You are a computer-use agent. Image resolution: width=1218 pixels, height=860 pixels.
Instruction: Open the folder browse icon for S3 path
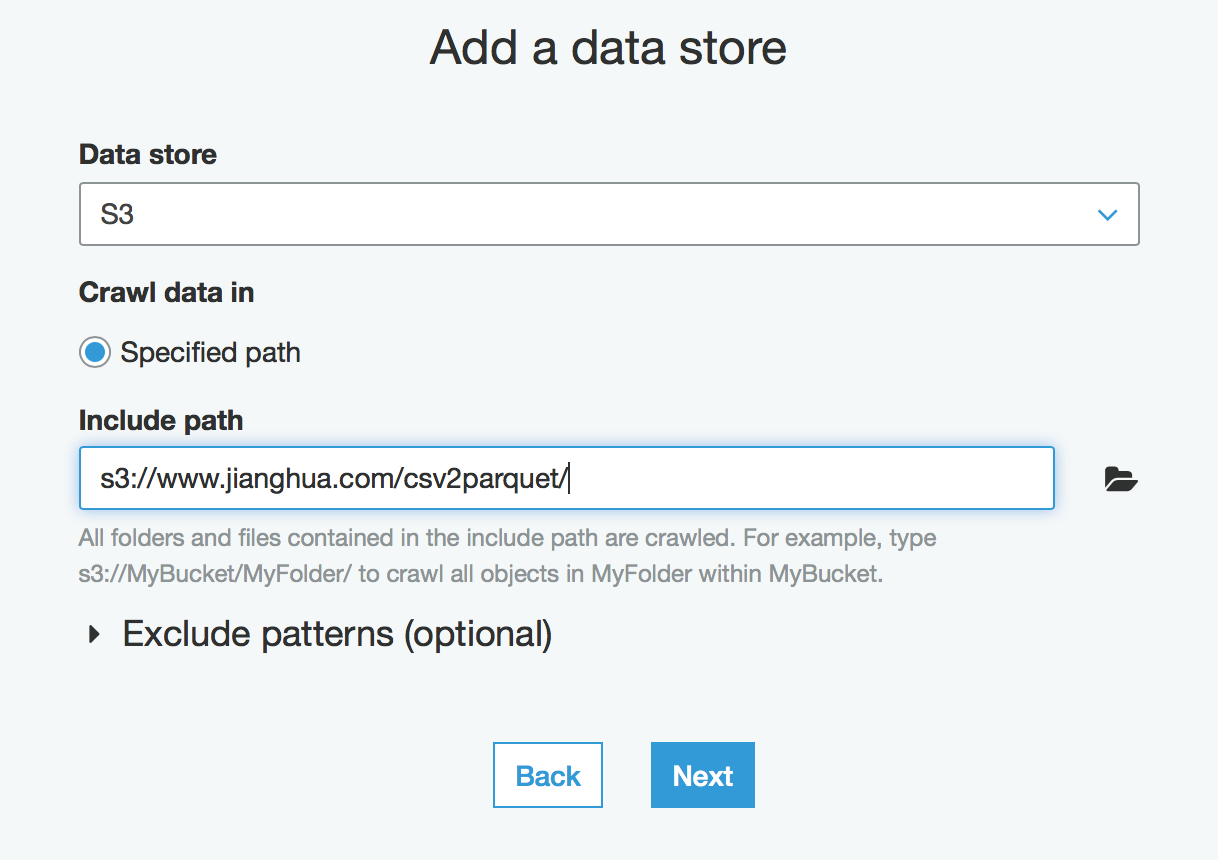[x=1121, y=480]
